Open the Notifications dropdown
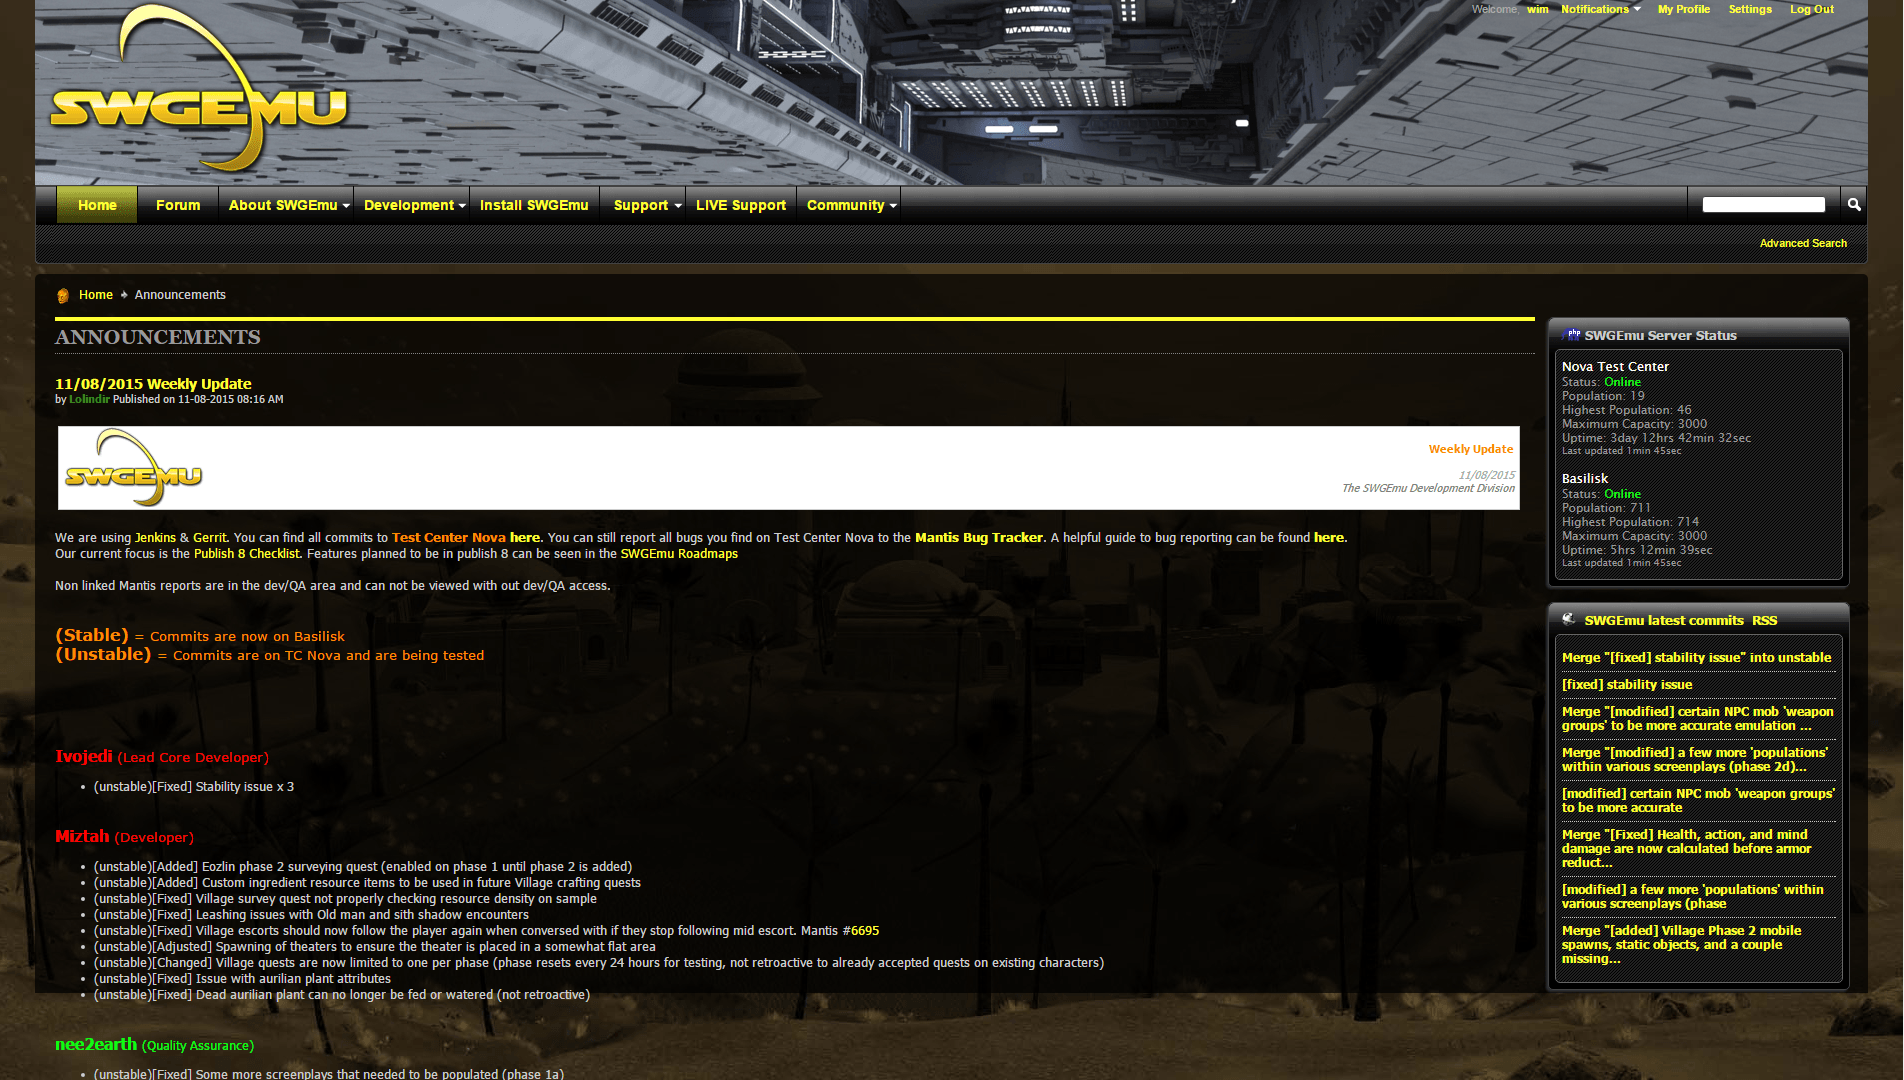The width and height of the screenshot is (1904, 1080). 1600,9
